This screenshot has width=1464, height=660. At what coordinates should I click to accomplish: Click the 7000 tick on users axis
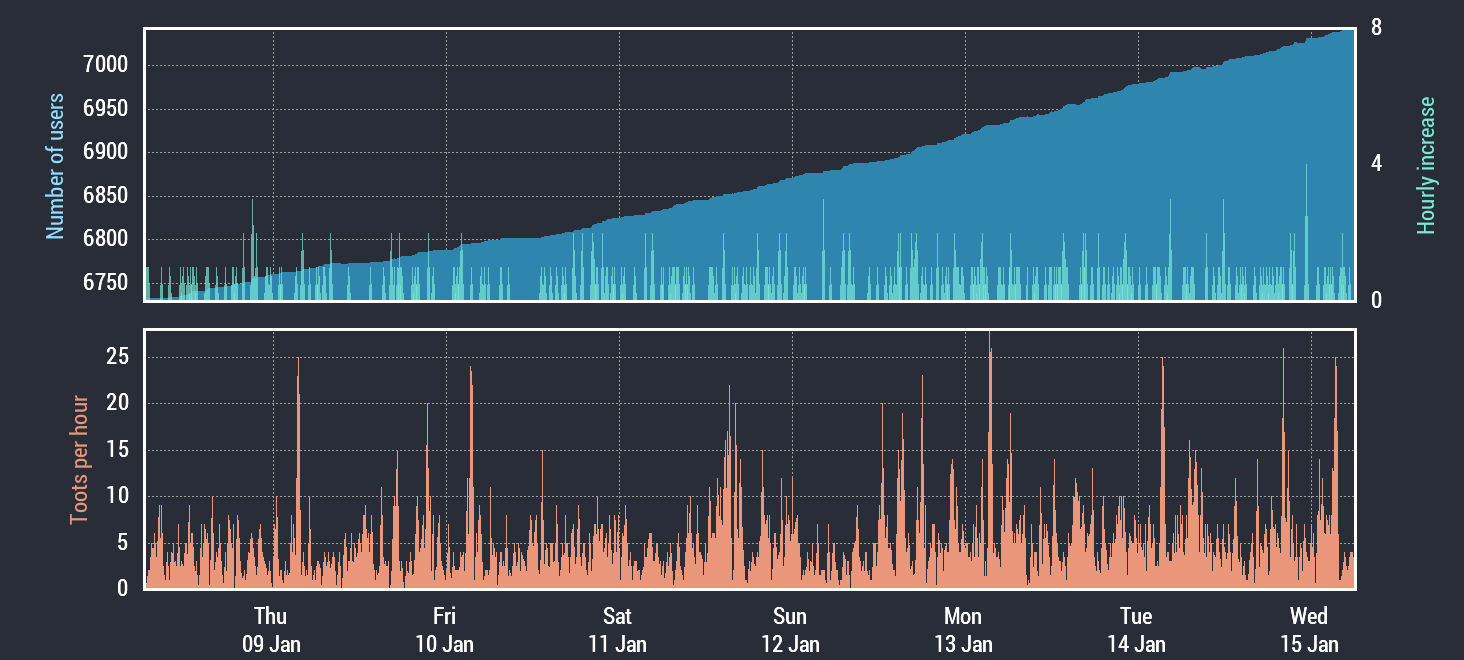106,66
